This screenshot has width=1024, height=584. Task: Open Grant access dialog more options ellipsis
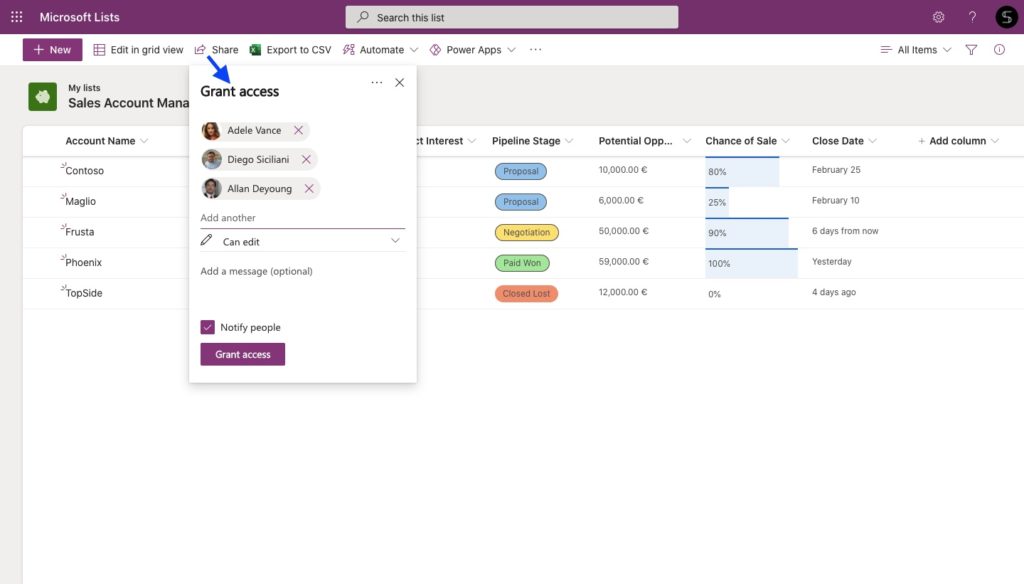[x=377, y=82]
